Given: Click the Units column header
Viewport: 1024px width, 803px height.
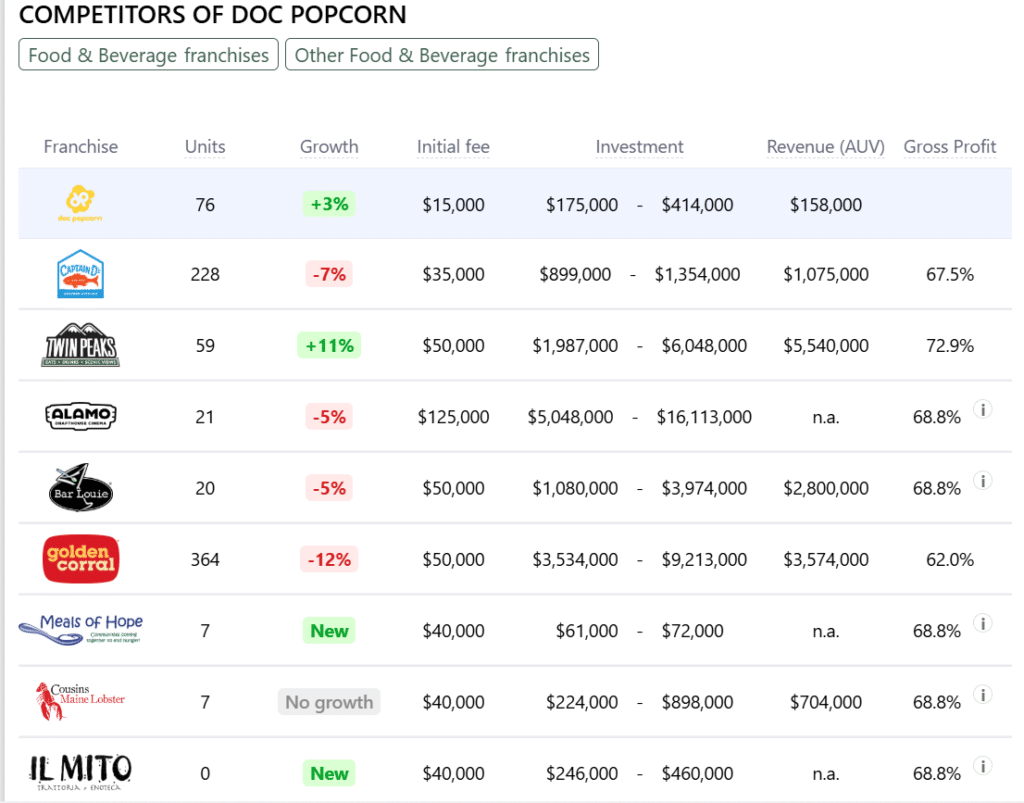Looking at the screenshot, I should pyautogui.click(x=205, y=146).
